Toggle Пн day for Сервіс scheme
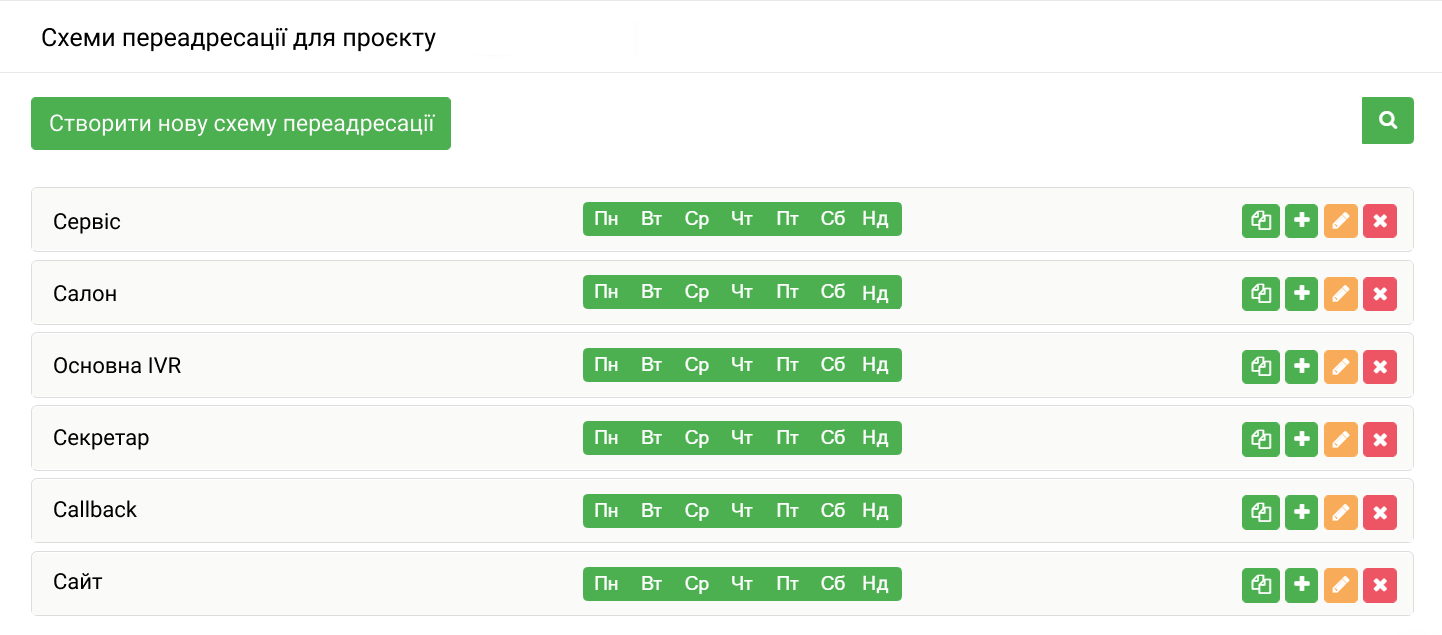 pyautogui.click(x=606, y=219)
